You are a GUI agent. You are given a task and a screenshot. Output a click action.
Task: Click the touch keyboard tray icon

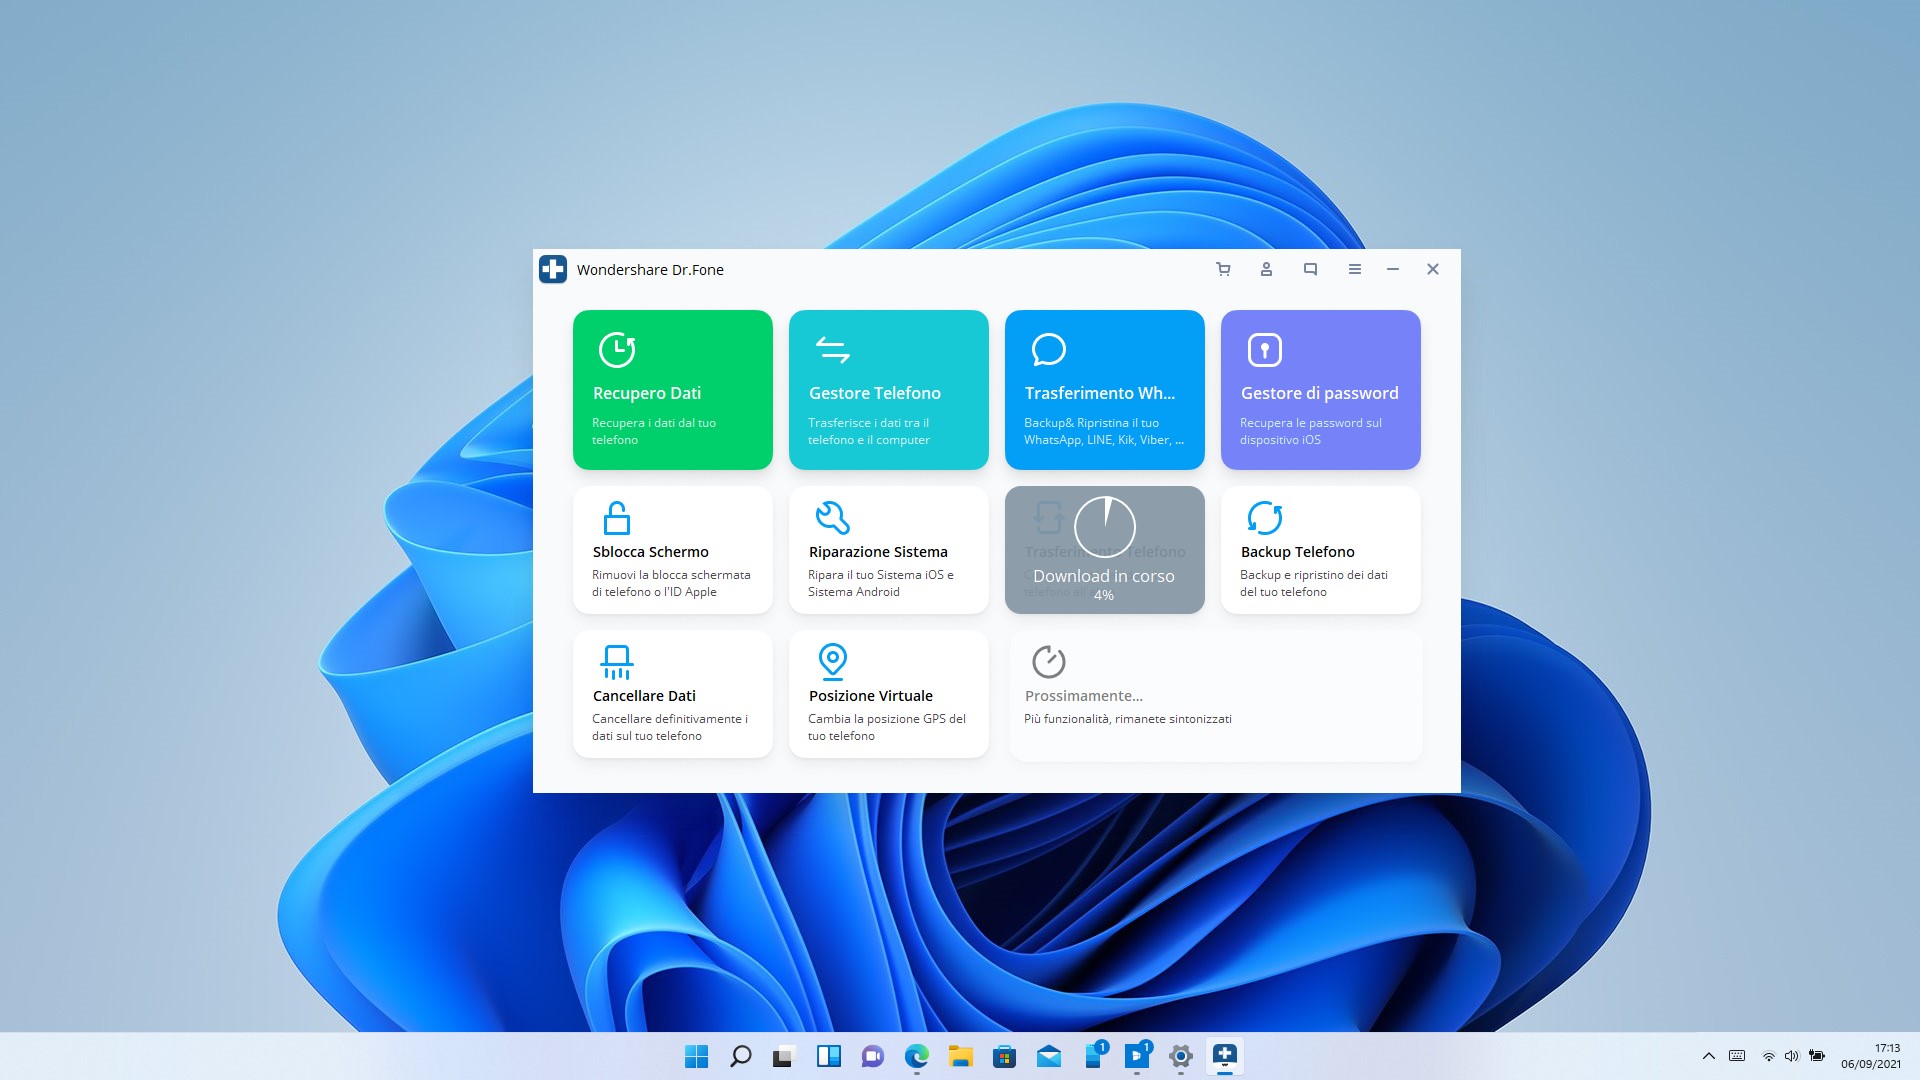[1737, 1056]
